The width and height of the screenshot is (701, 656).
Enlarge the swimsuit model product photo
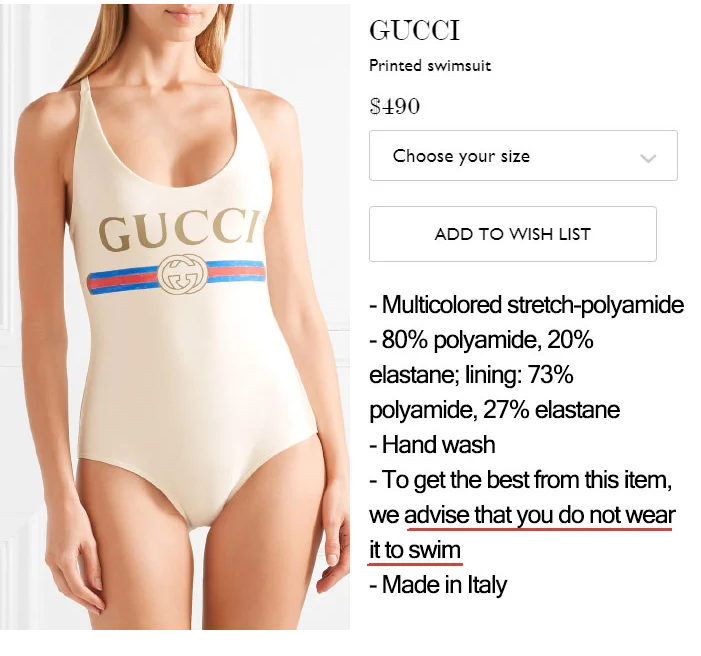pyautogui.click(x=175, y=317)
